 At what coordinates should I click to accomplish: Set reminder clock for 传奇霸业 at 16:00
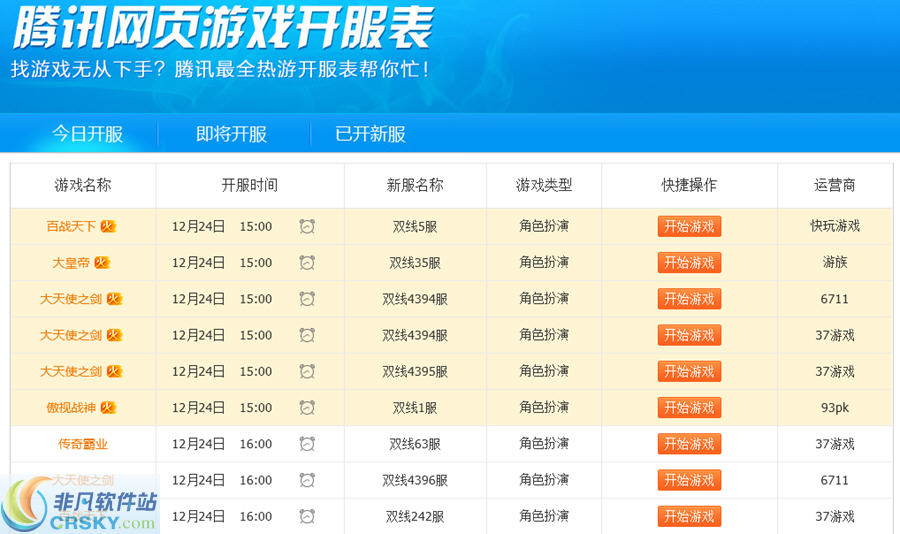click(307, 444)
